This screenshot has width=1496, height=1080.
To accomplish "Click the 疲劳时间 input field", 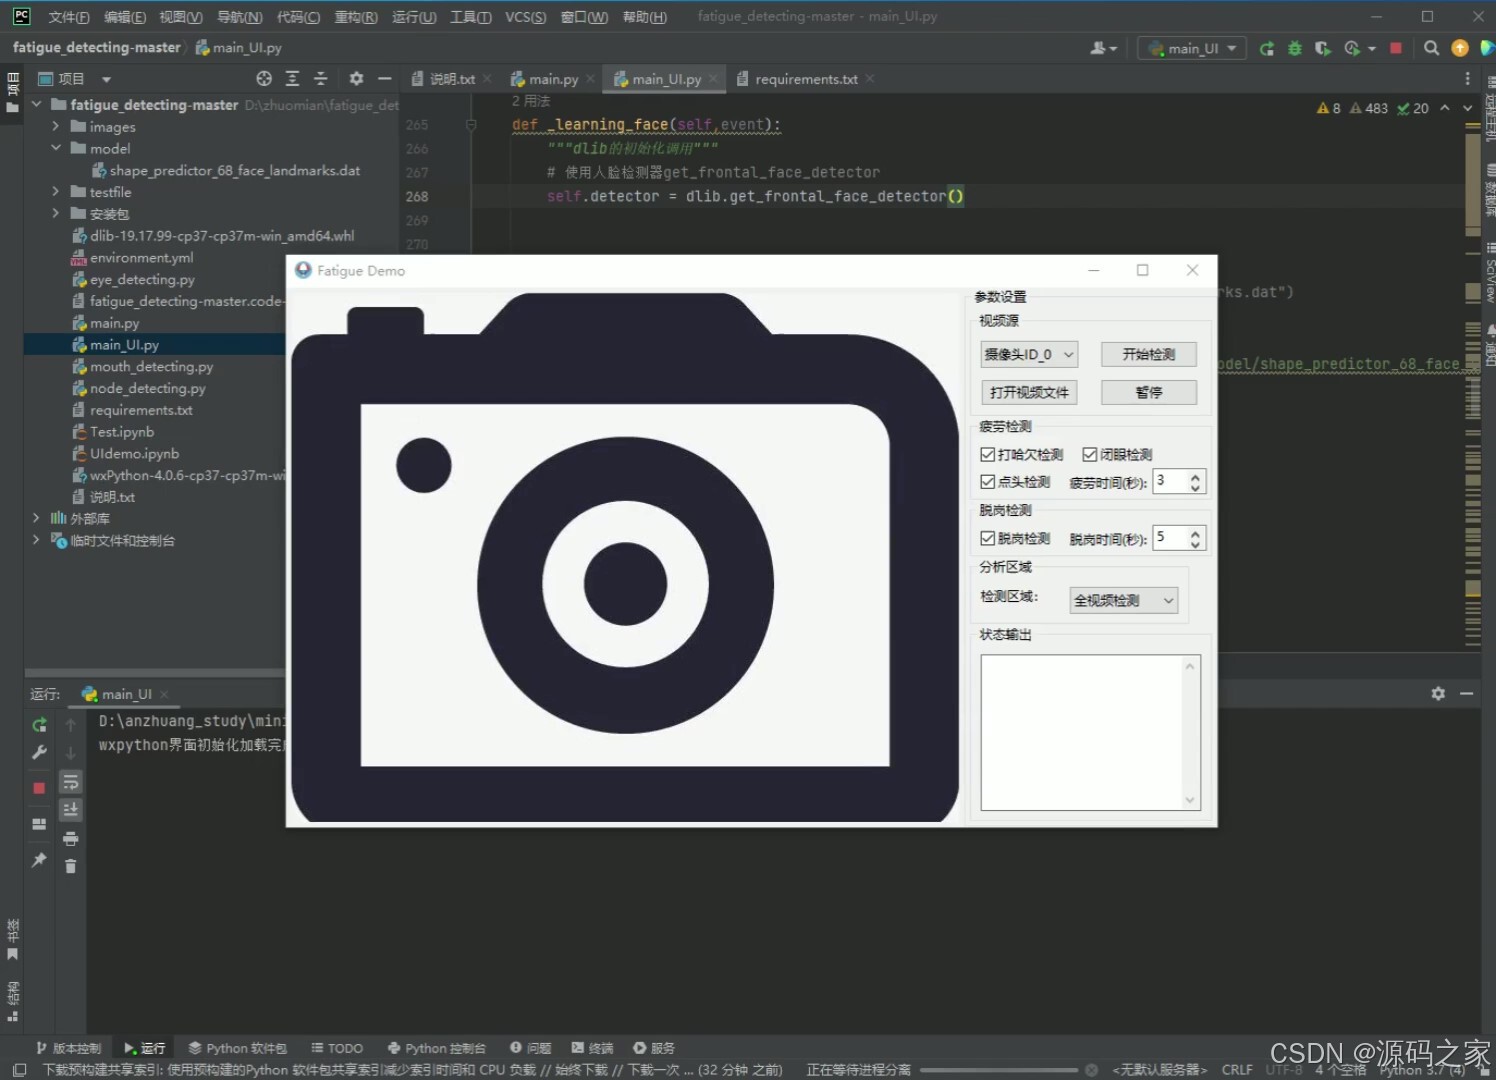I will 1170,481.
